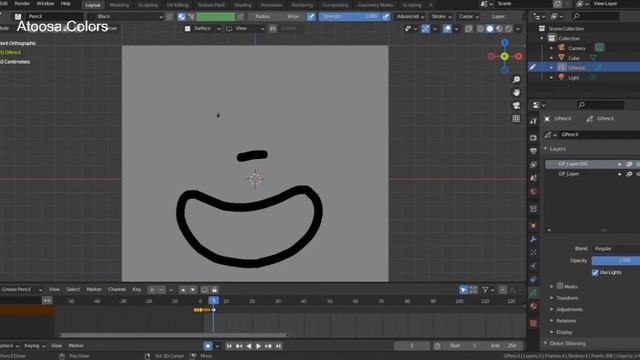Click the viewport pan hand icon
Viewport: 640px width, 360px height.
[516, 93]
